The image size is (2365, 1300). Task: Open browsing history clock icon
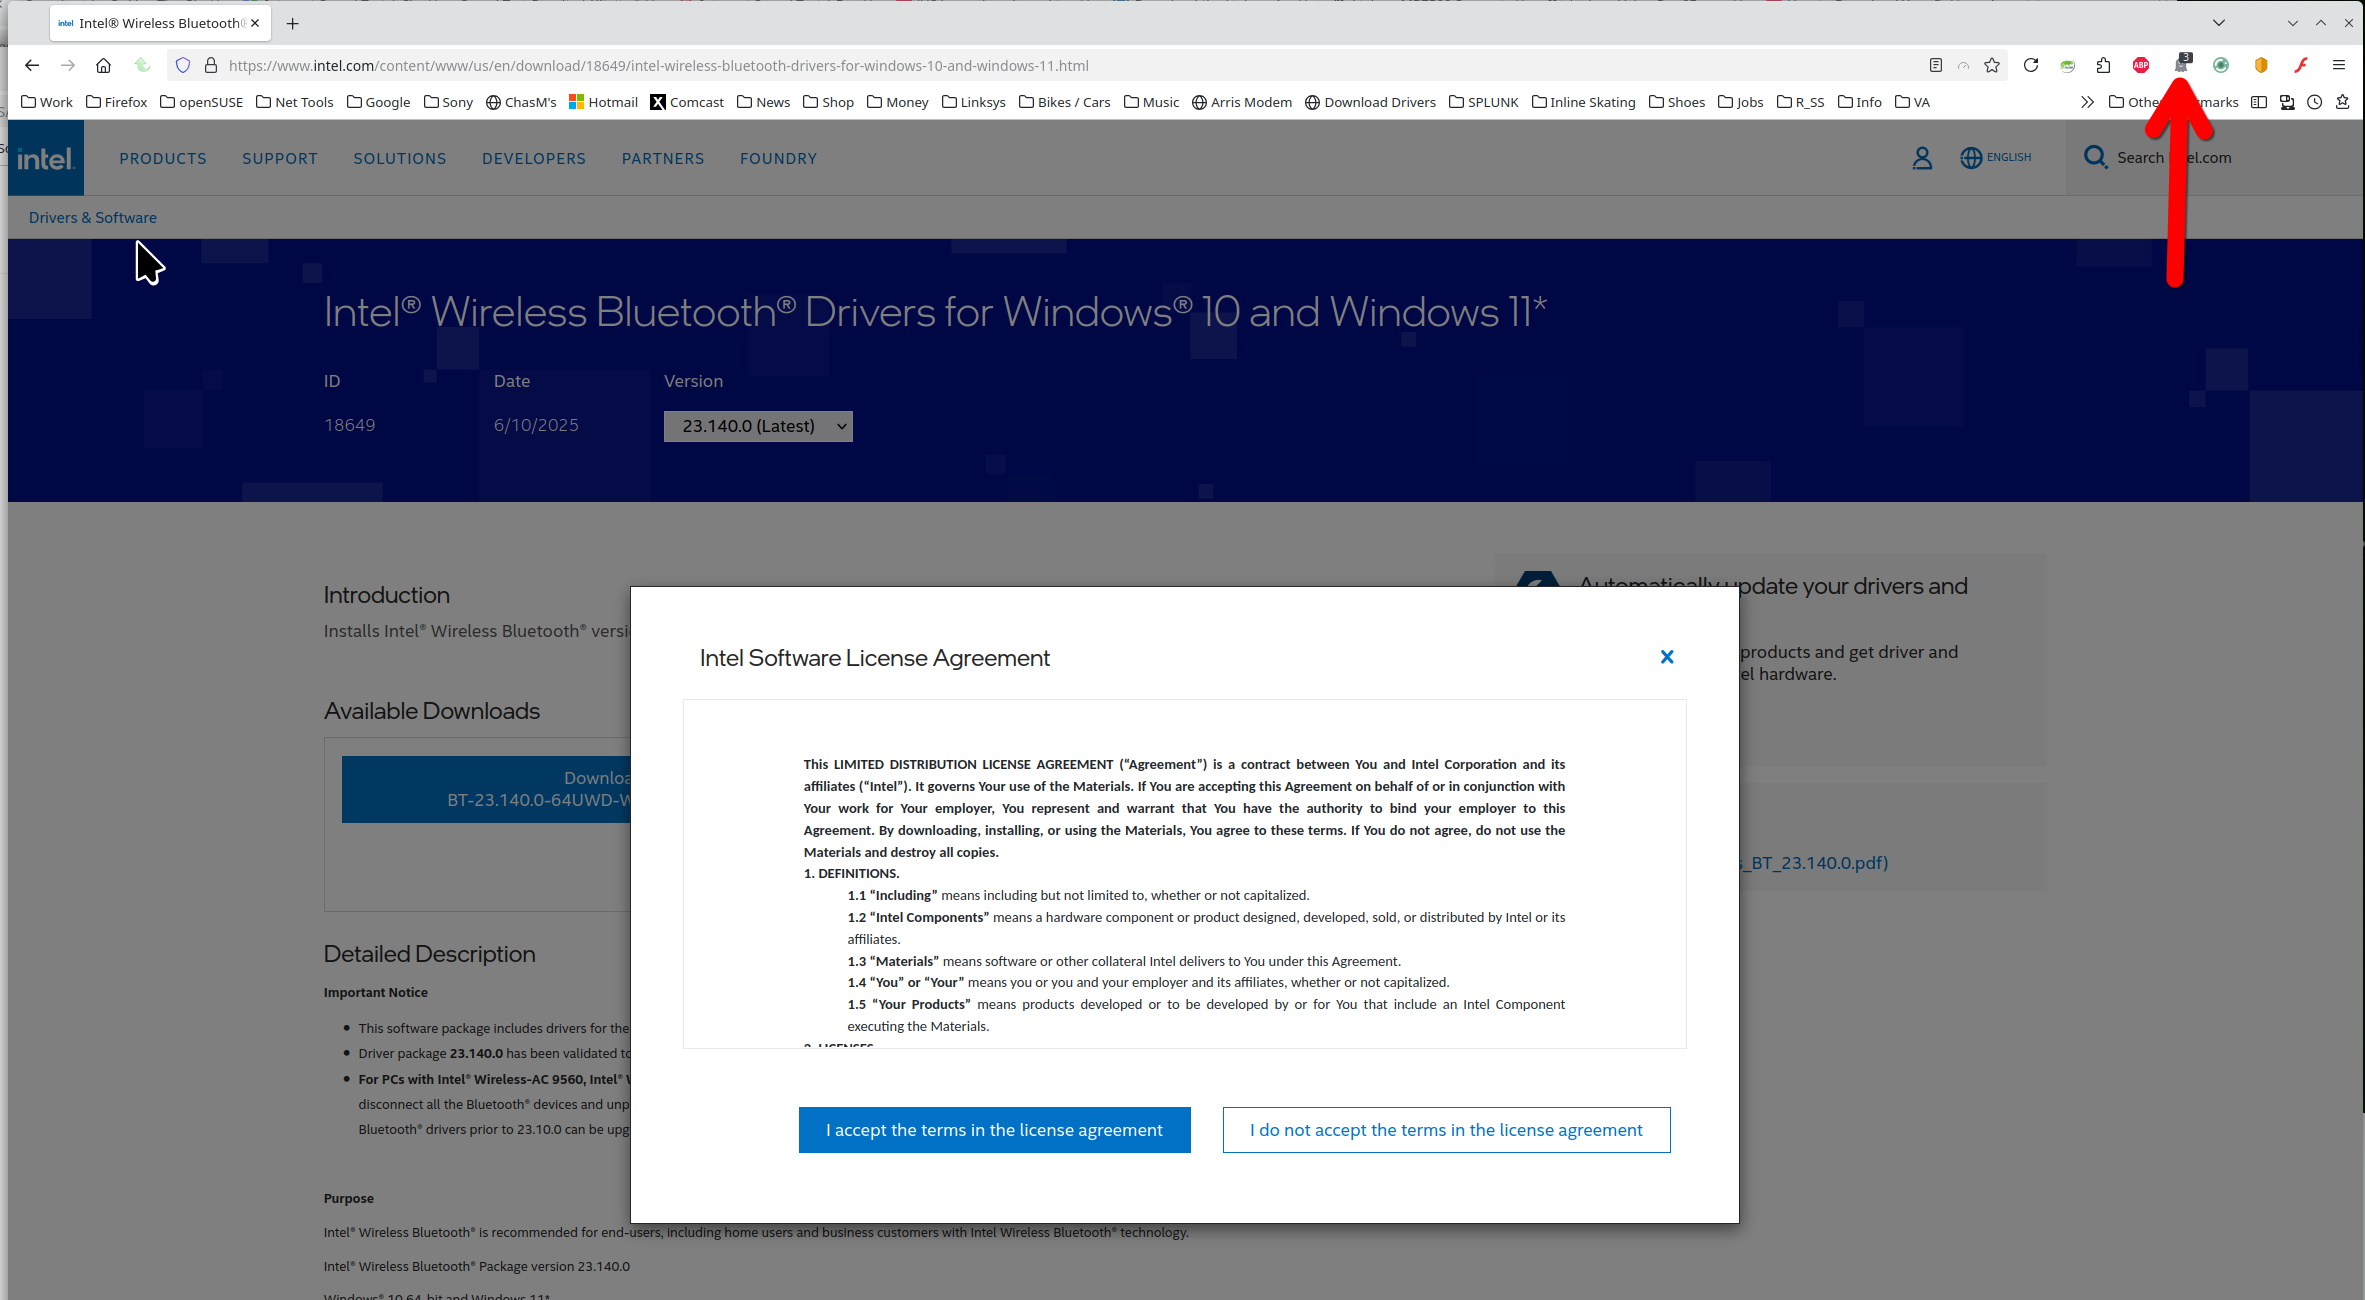tap(2314, 102)
